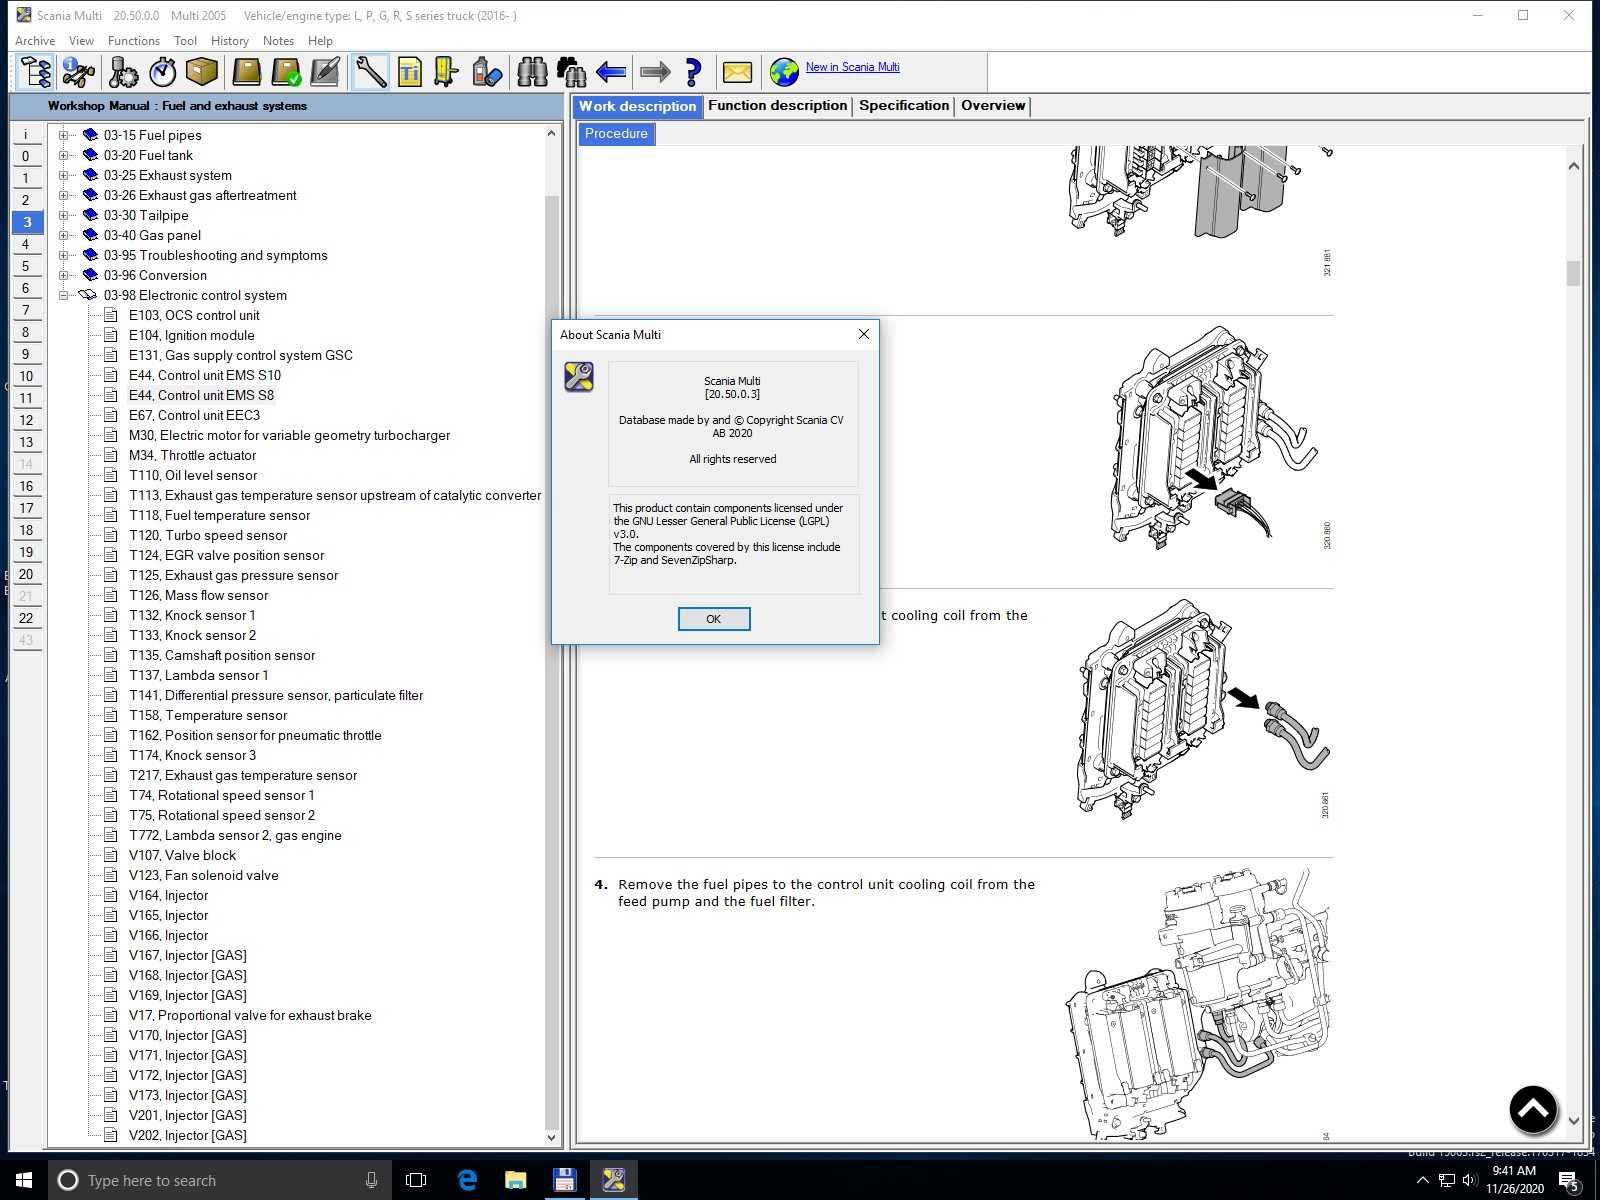Open Task View on taskbar

coord(416,1180)
